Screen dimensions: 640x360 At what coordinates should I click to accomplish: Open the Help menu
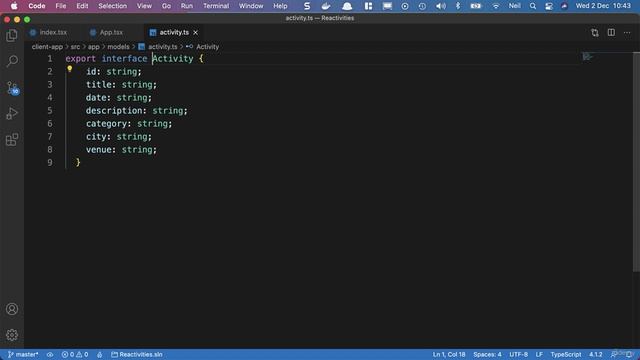[280, 6]
